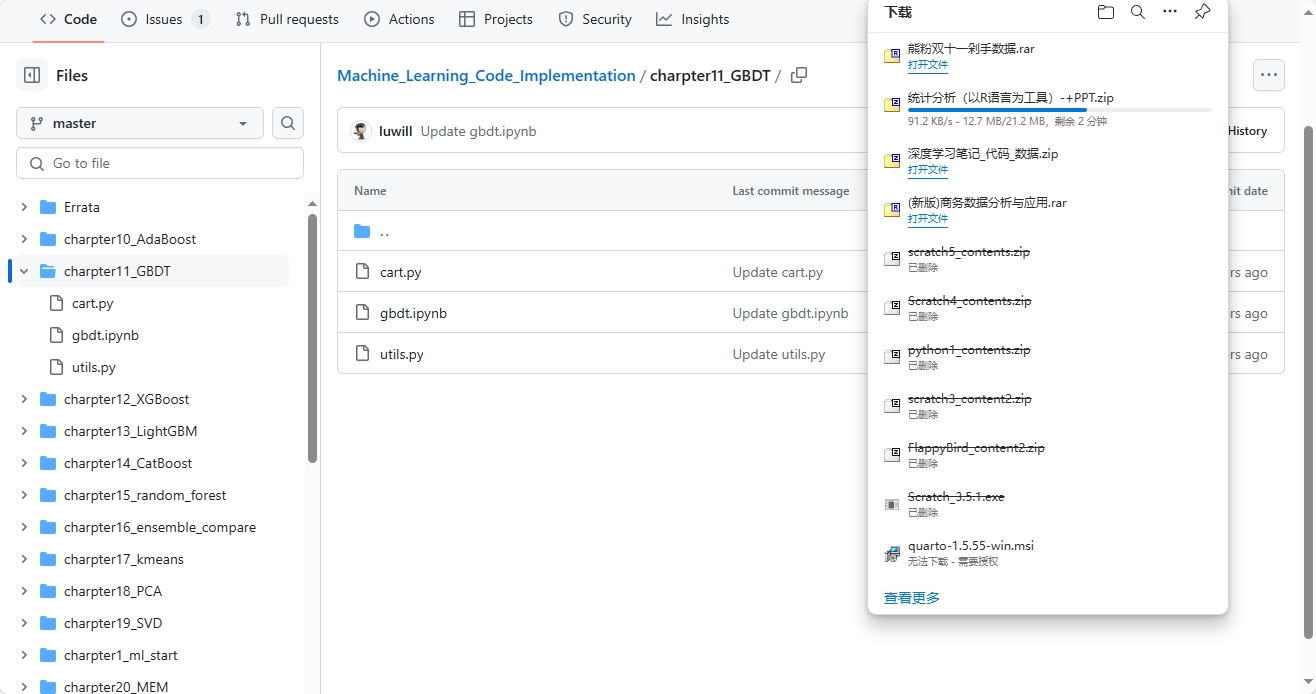Search downloads with magnifier icon
The width and height of the screenshot is (1316, 694).
click(x=1138, y=12)
